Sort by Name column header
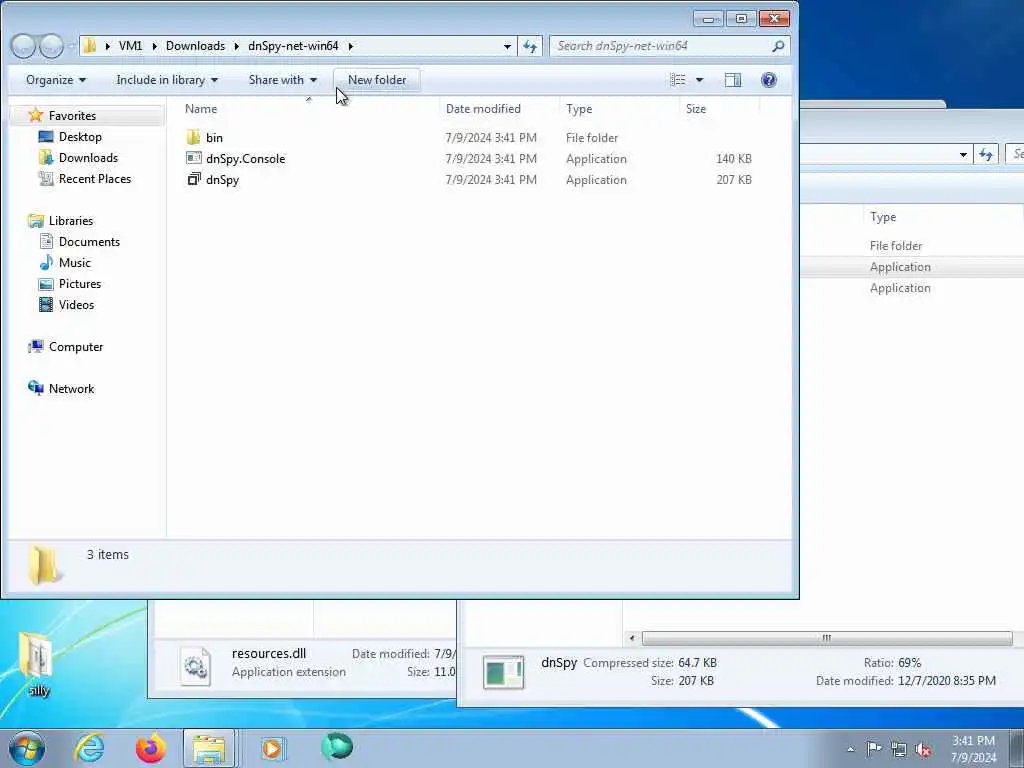Screen dimensions: 1024x768 coord(201,108)
